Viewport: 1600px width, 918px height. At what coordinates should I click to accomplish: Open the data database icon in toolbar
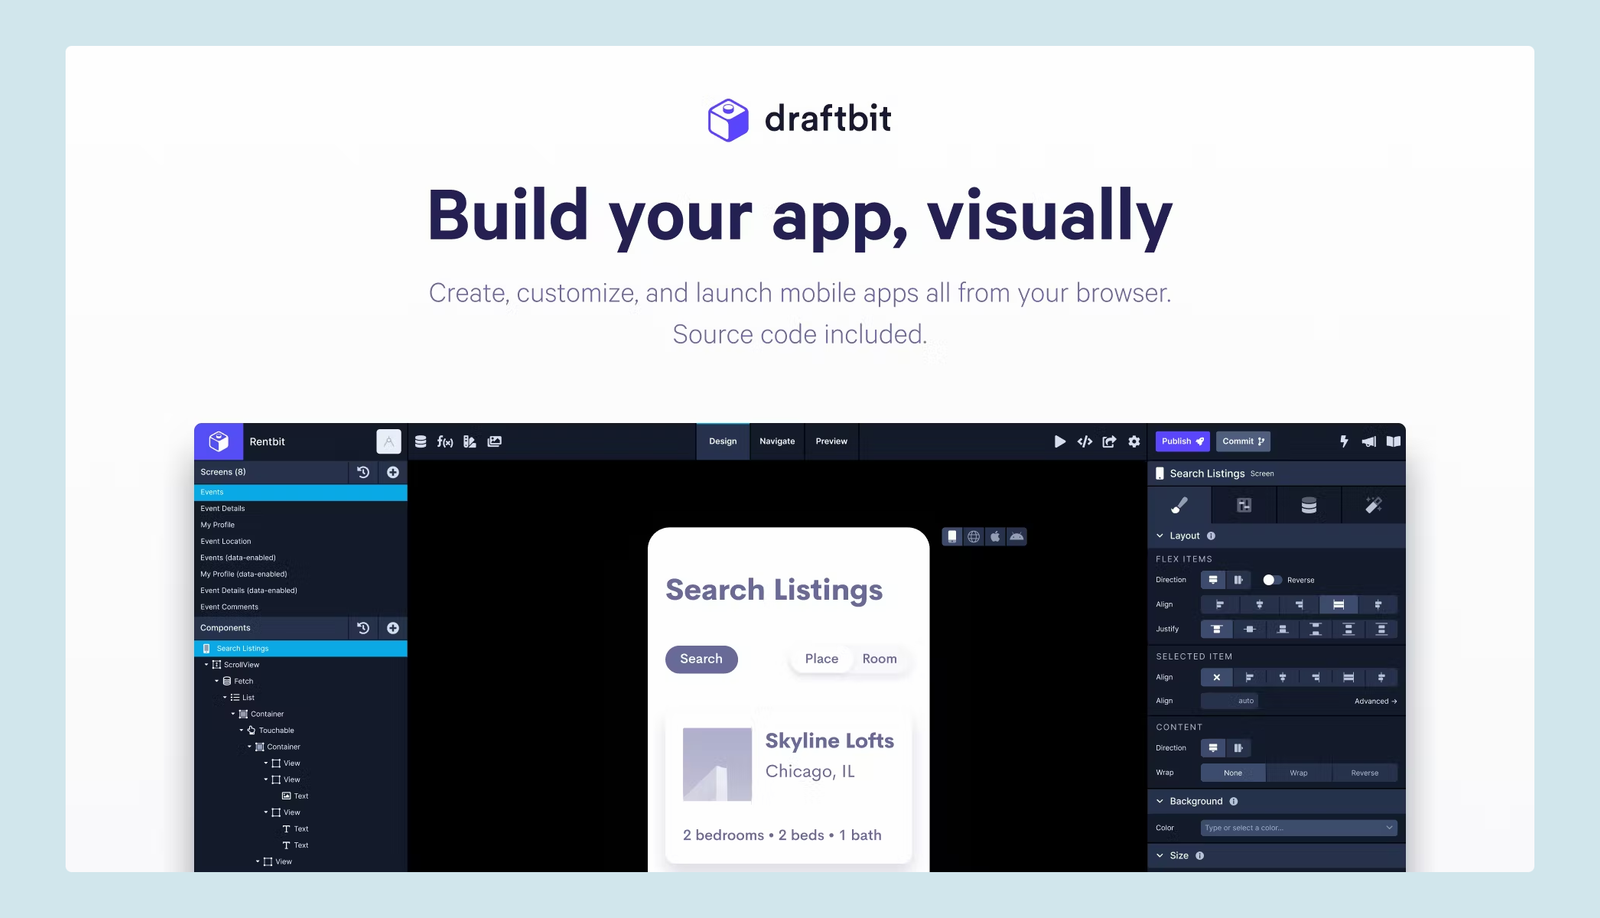click(x=421, y=441)
